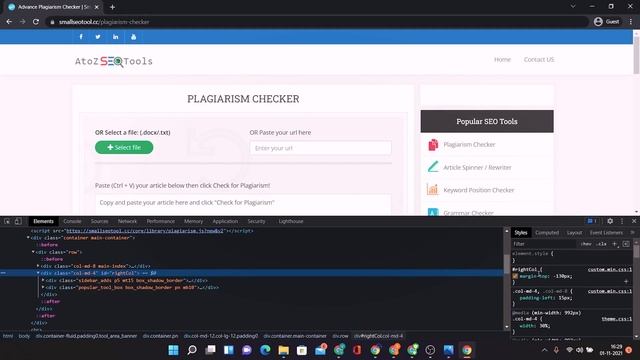Open the Twitter social icon in top bar
The height and width of the screenshot is (360, 640).
coord(98,37)
